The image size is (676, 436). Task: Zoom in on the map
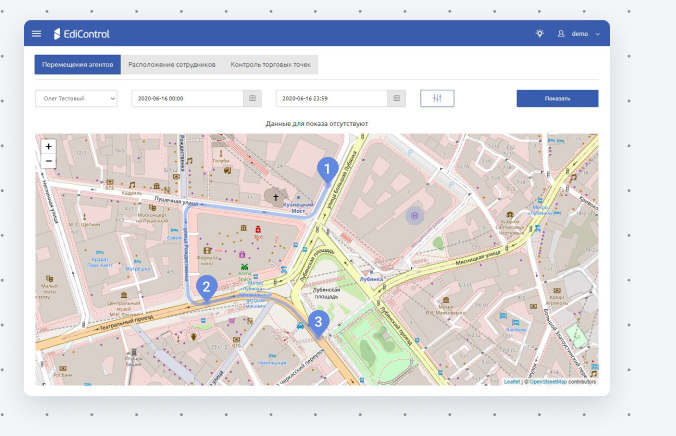[48, 146]
